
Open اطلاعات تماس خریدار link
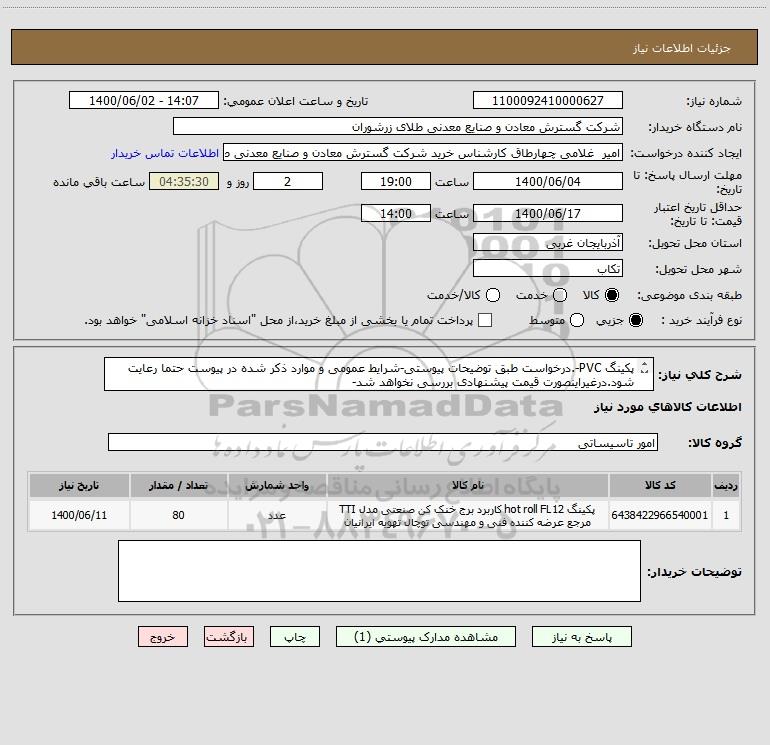pyautogui.click(x=165, y=153)
